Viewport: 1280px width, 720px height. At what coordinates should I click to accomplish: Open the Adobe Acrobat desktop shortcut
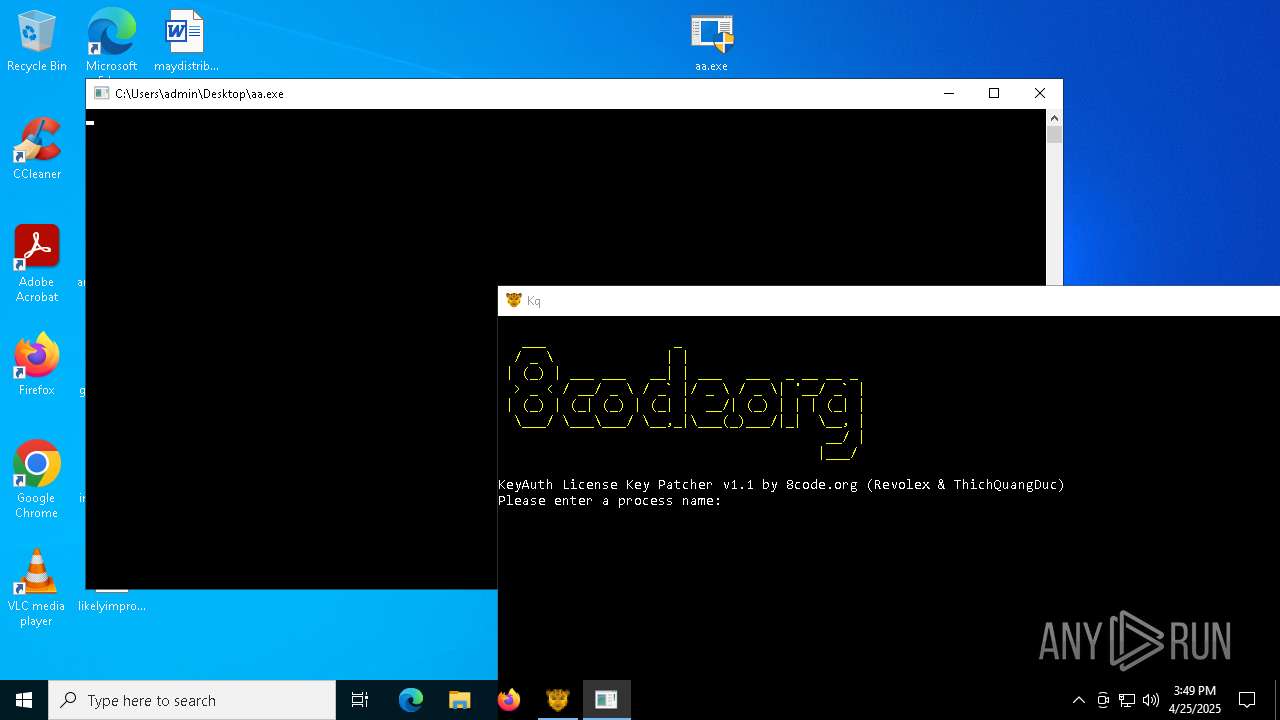tap(37, 263)
